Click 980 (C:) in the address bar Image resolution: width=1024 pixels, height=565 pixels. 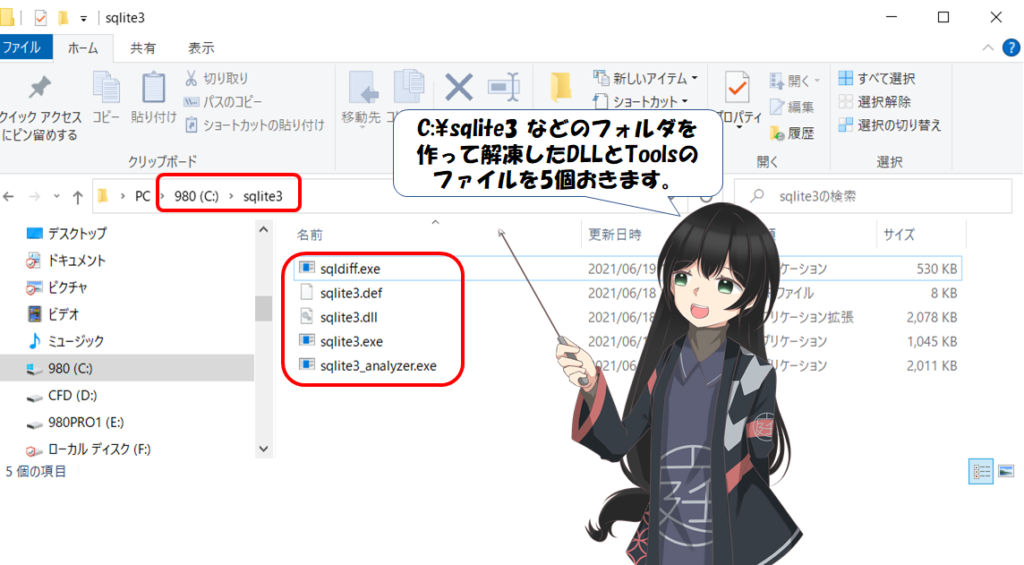197,196
